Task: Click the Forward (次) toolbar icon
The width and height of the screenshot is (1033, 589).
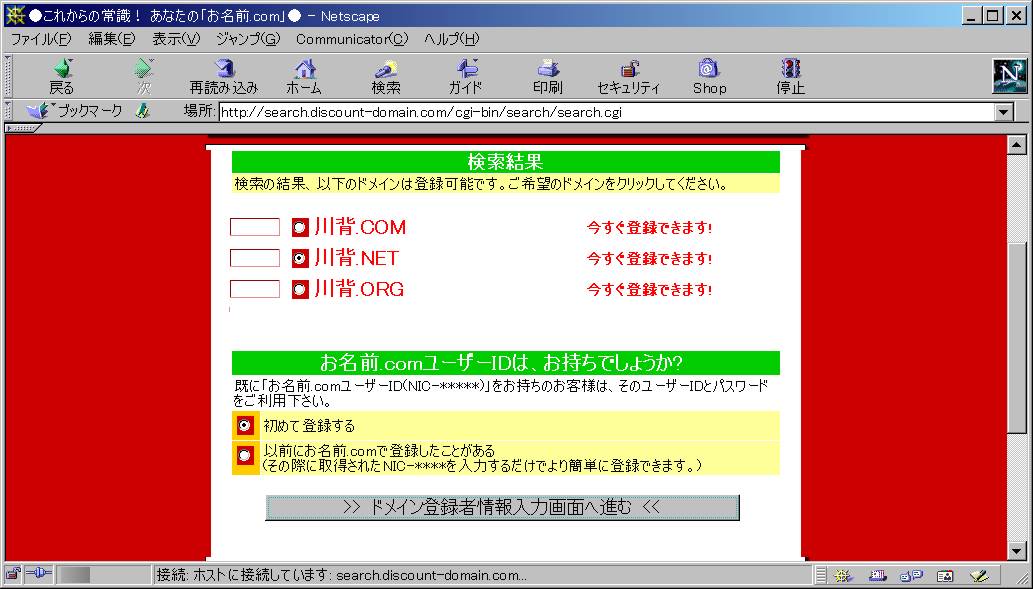Action: pyautogui.click(x=144, y=76)
